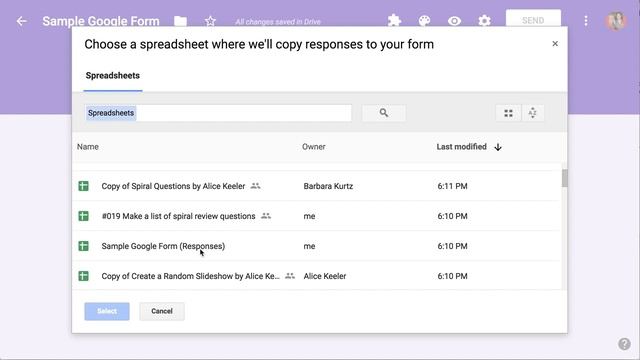Open the color palette theme icon
The image size is (640, 360).
point(424,20)
